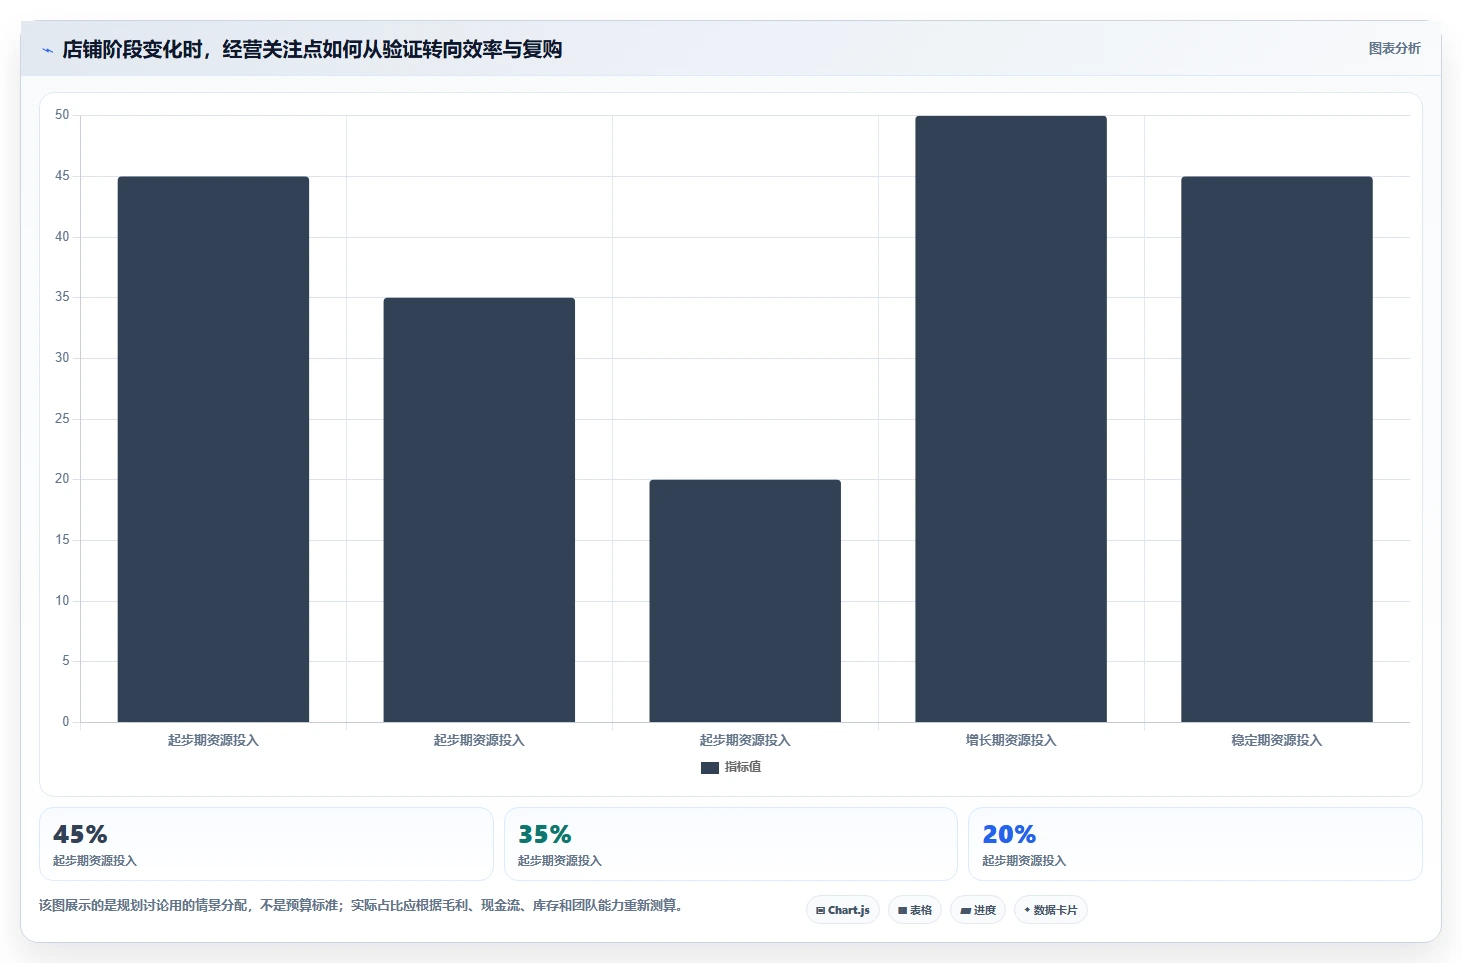Click the y-axis tick labeled 0
The height and width of the screenshot is (963, 1462).
pos(66,721)
